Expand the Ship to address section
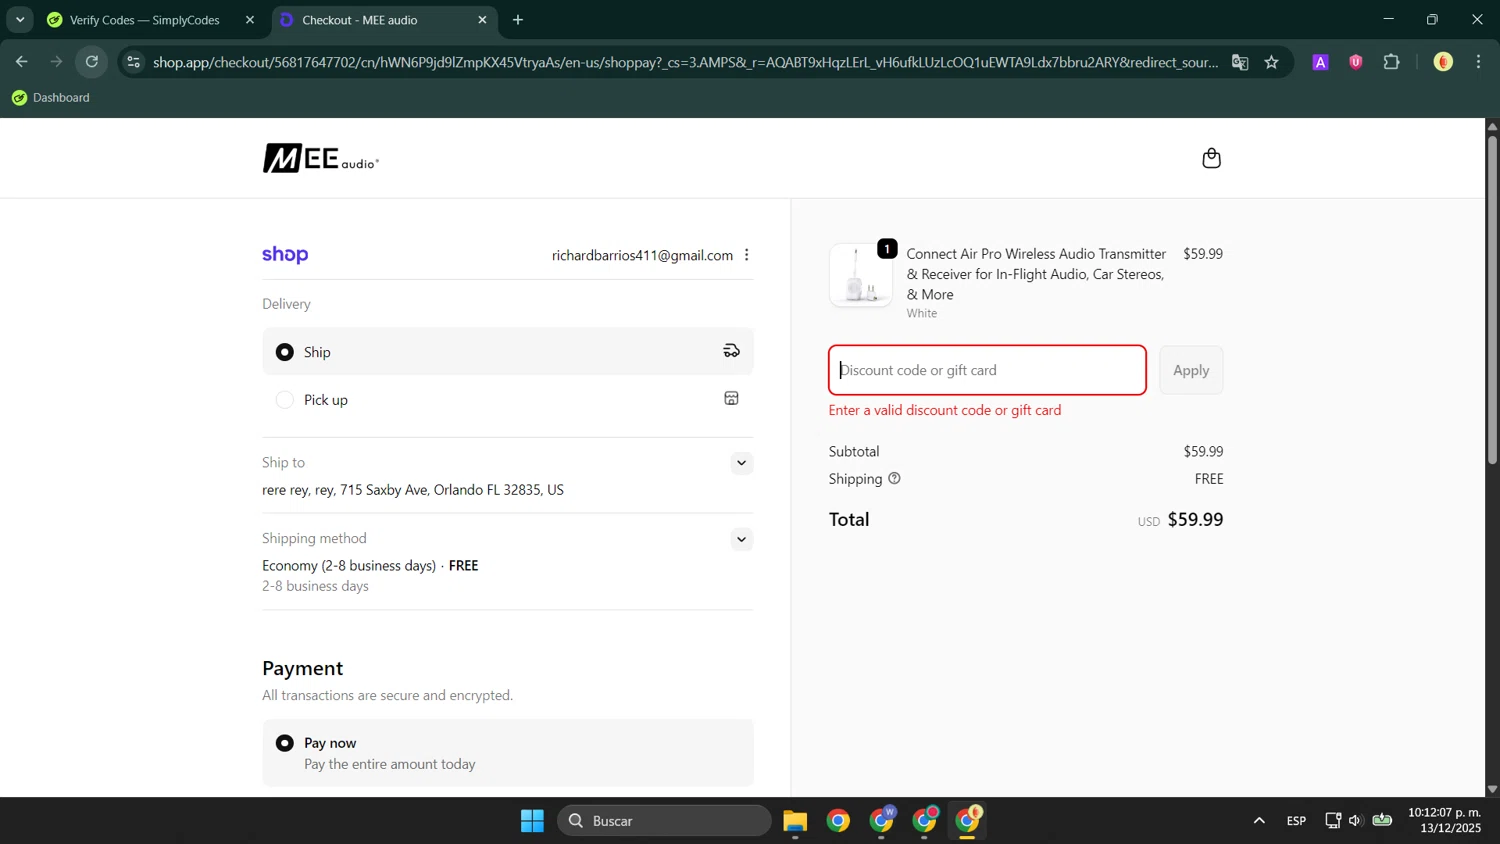Screen dimensions: 1500x844 click(741, 463)
